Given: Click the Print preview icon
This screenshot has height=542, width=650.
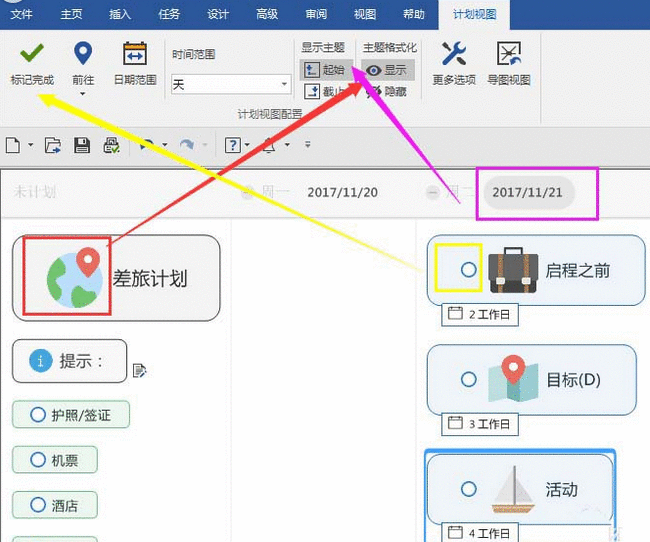Looking at the screenshot, I should click(x=112, y=145).
